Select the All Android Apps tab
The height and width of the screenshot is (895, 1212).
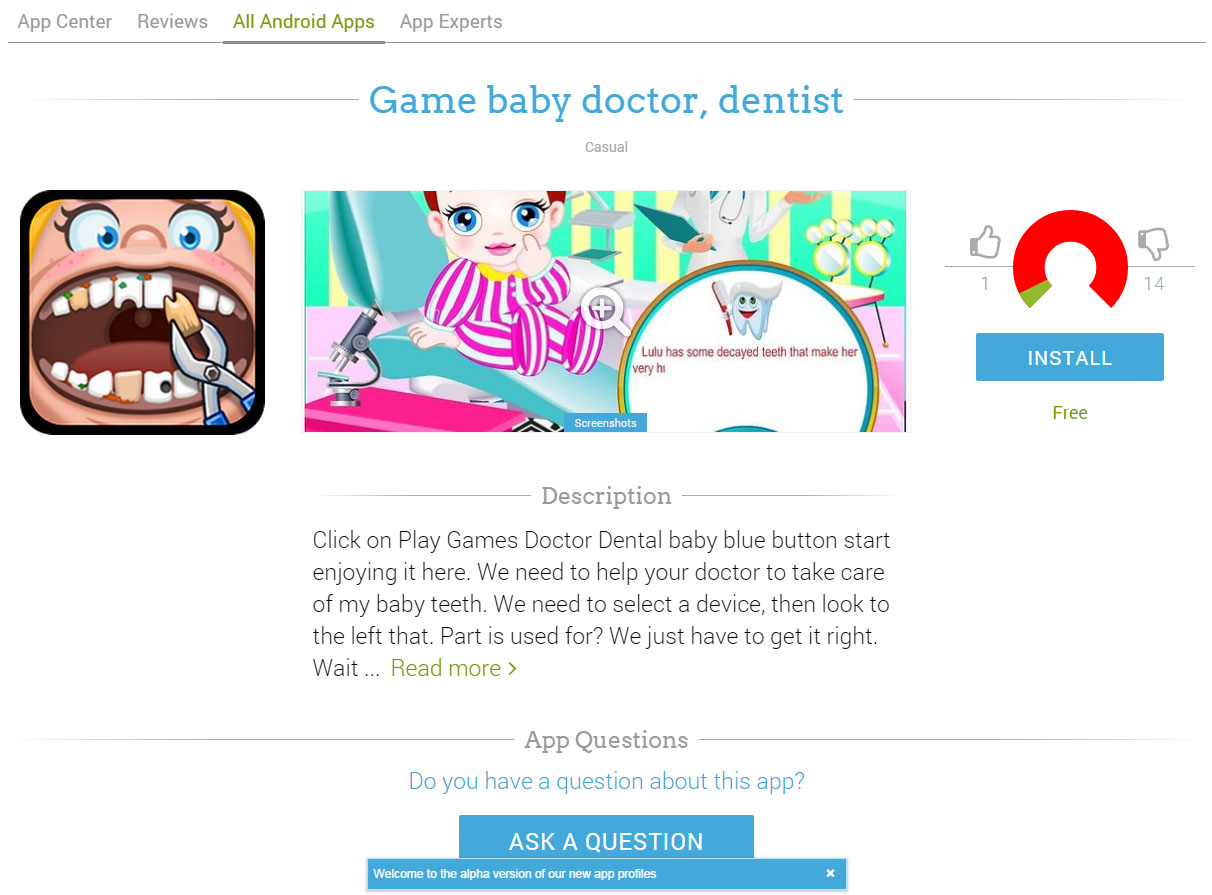point(304,21)
